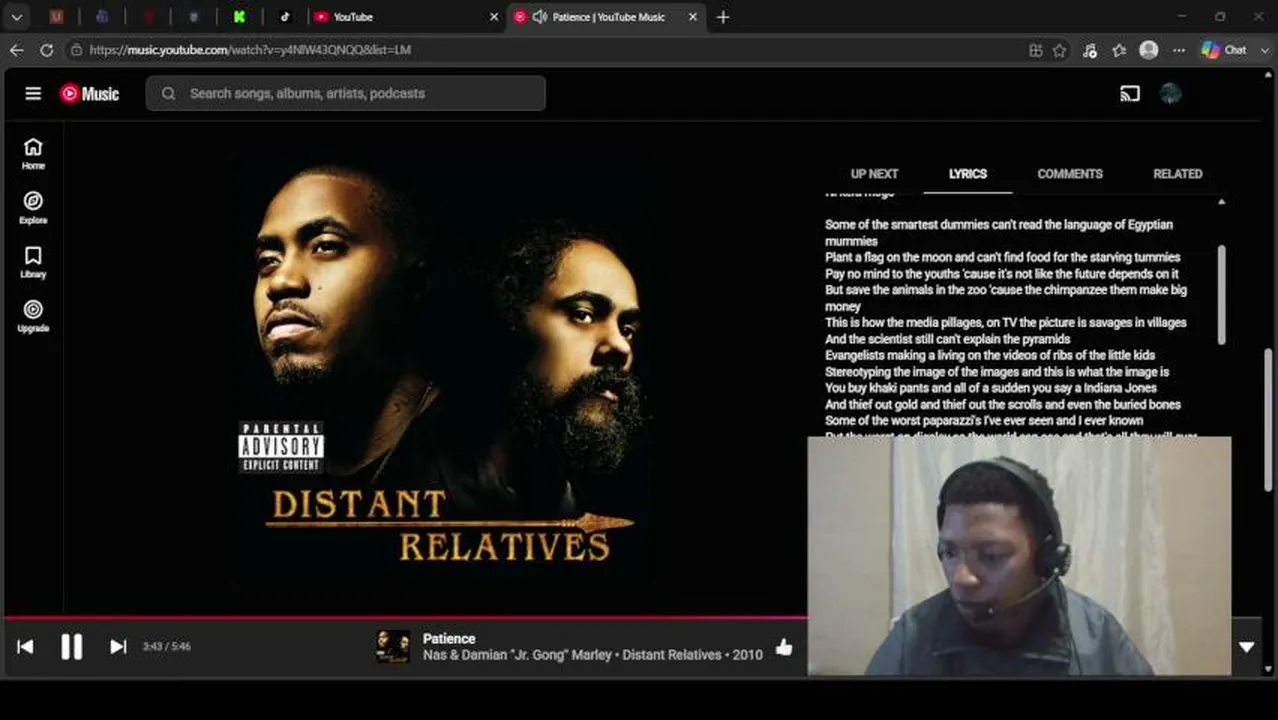Open the YouTube Music account avatar
The image size is (1278, 720).
point(1171,93)
